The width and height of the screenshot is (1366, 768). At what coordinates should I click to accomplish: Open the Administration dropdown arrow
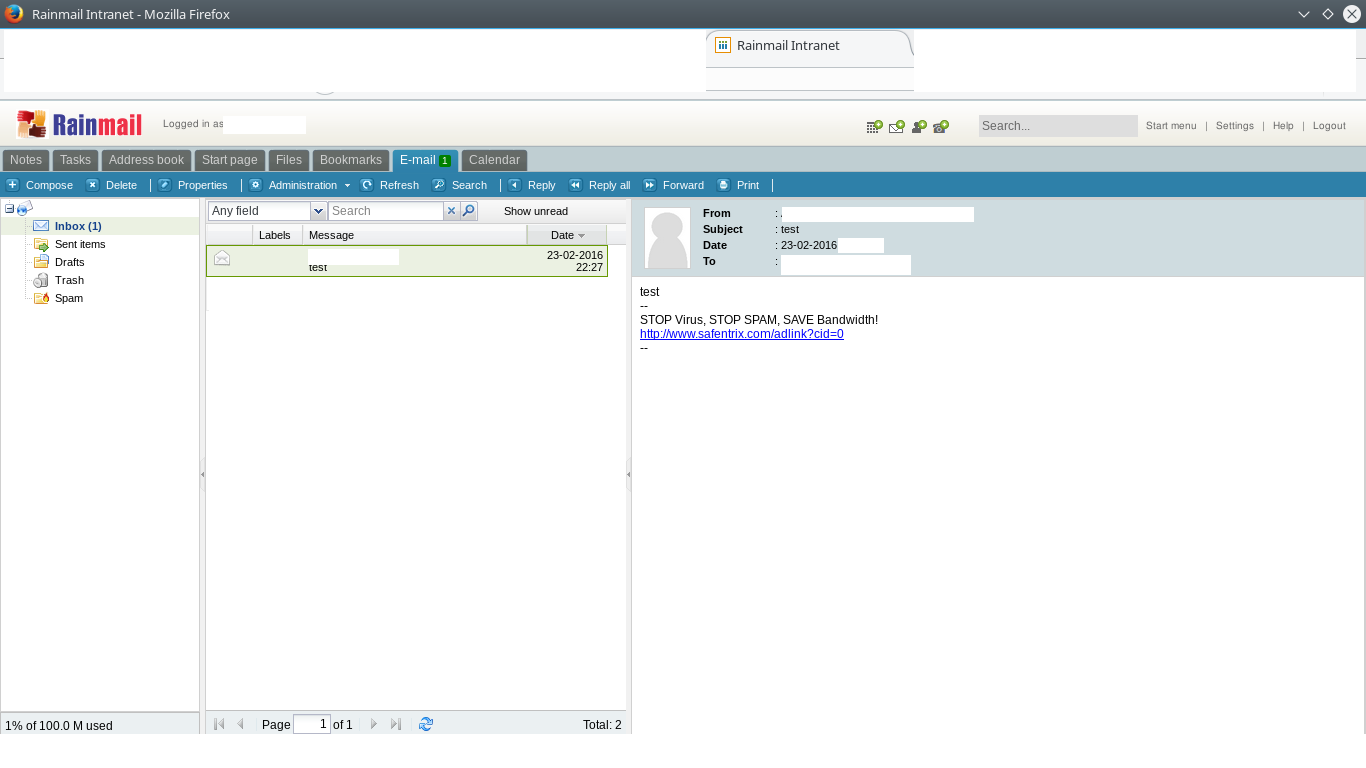pos(347,186)
